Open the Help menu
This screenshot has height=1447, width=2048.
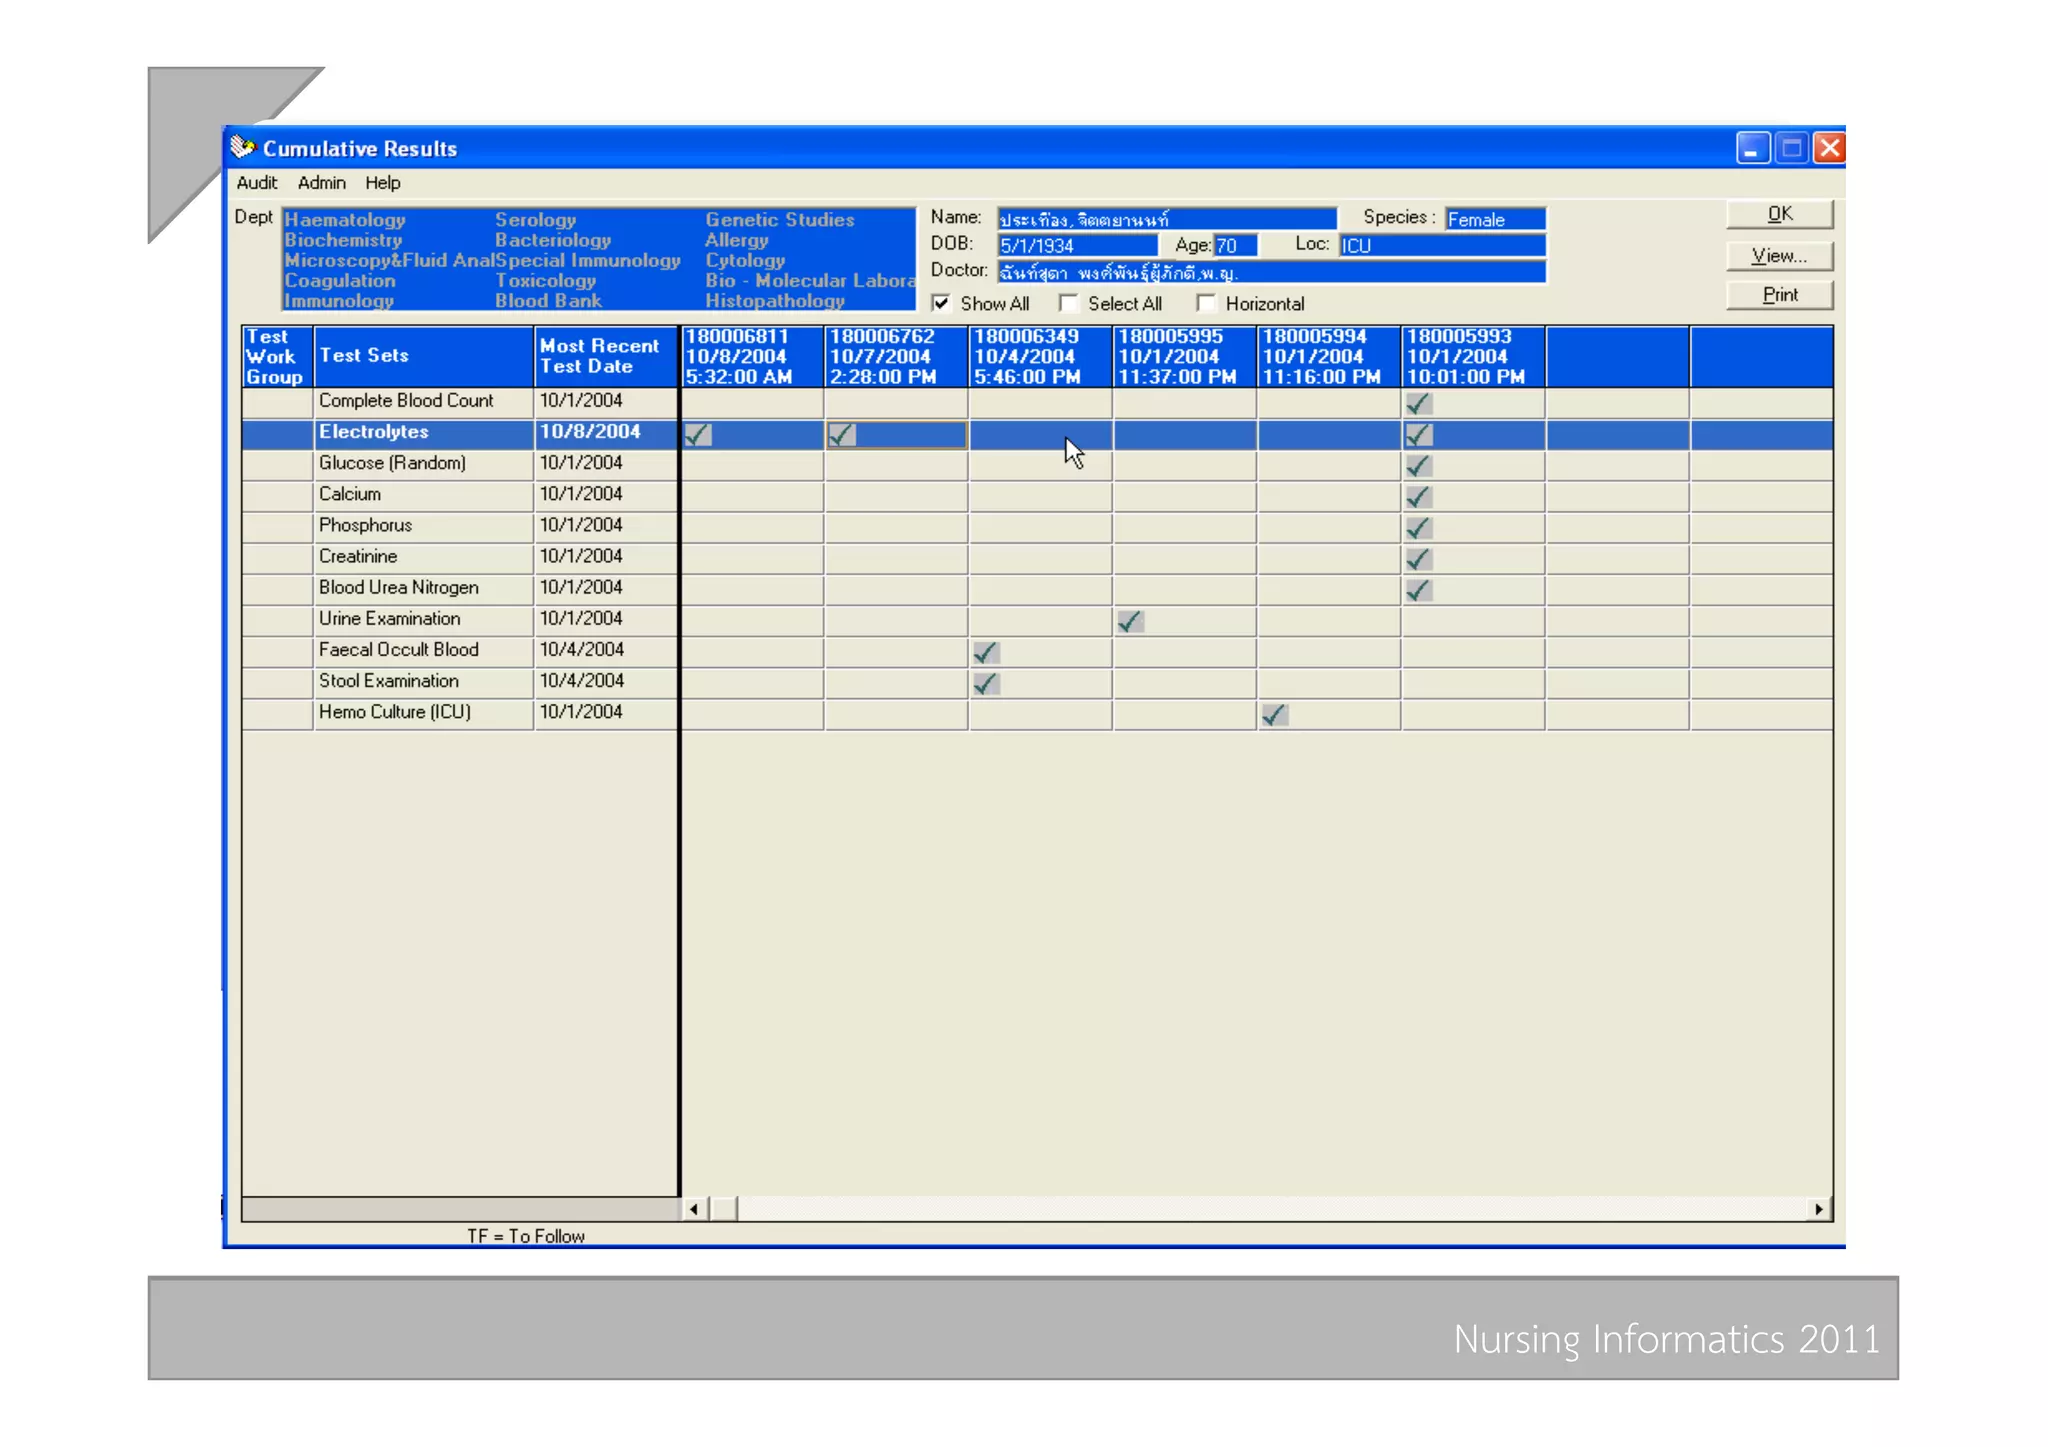pos(382,183)
